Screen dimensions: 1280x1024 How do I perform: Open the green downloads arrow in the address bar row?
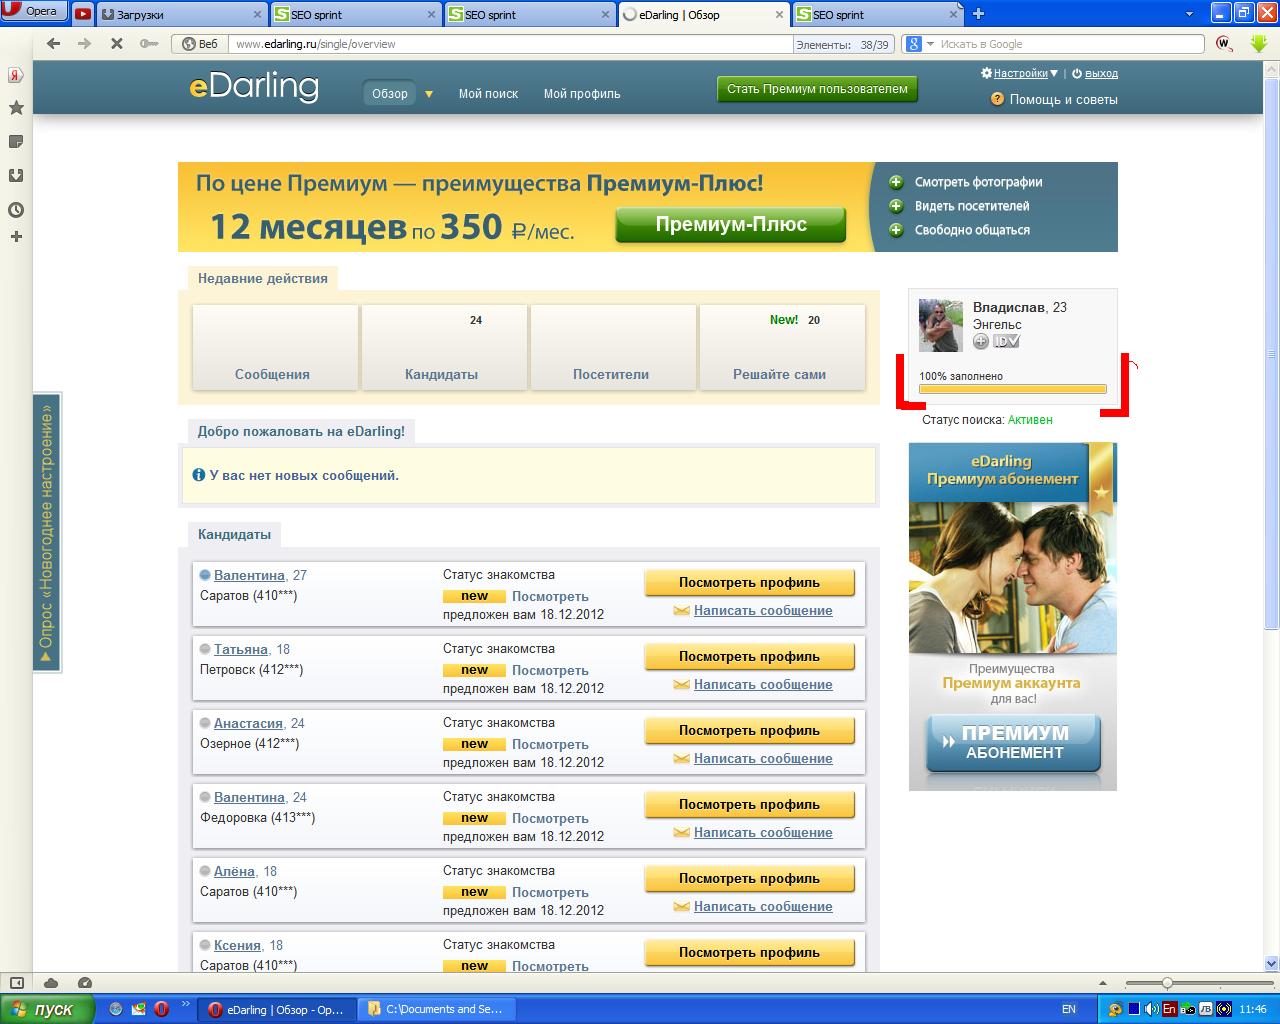click(x=1259, y=44)
